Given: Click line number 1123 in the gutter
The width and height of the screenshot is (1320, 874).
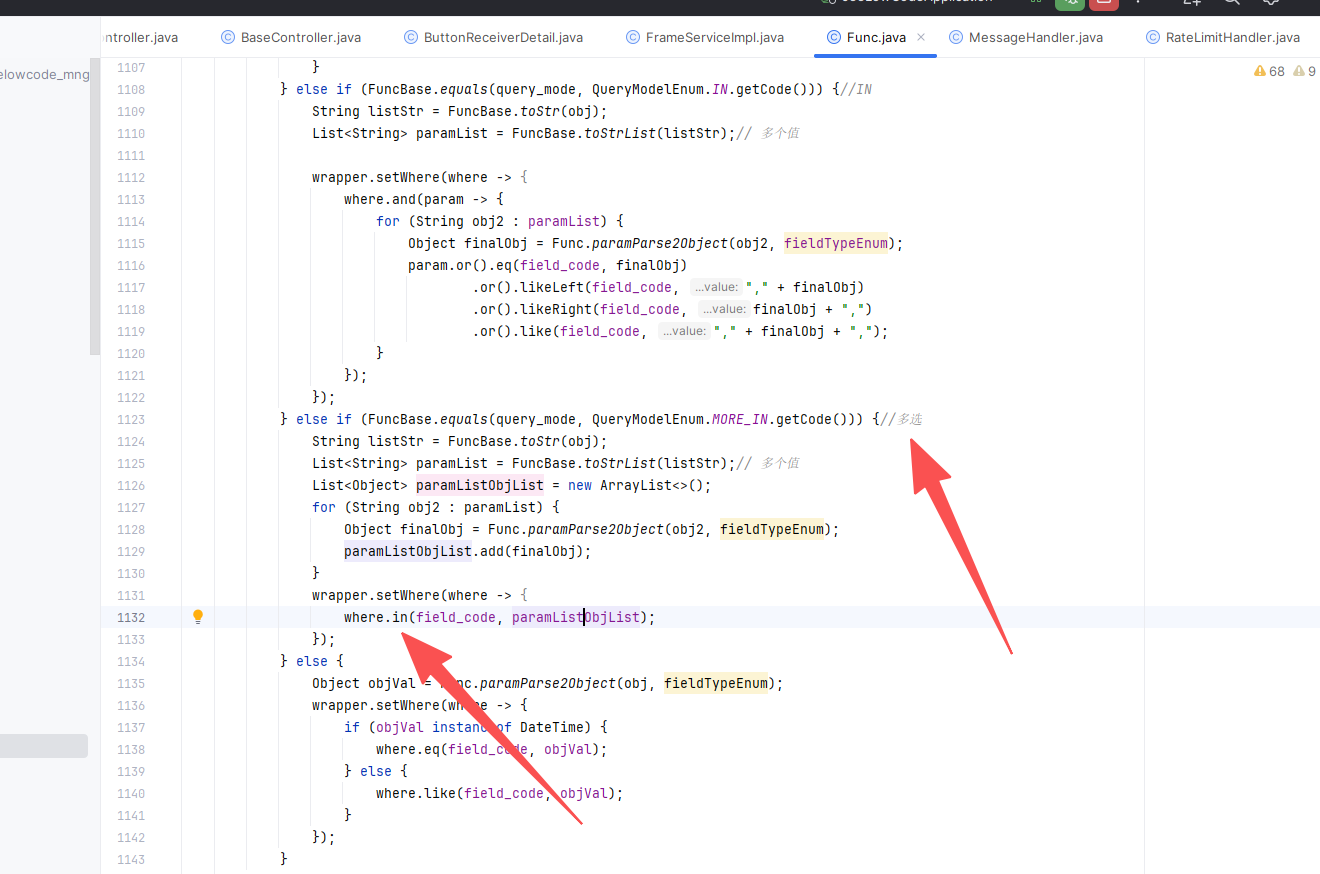Looking at the screenshot, I should [130, 419].
